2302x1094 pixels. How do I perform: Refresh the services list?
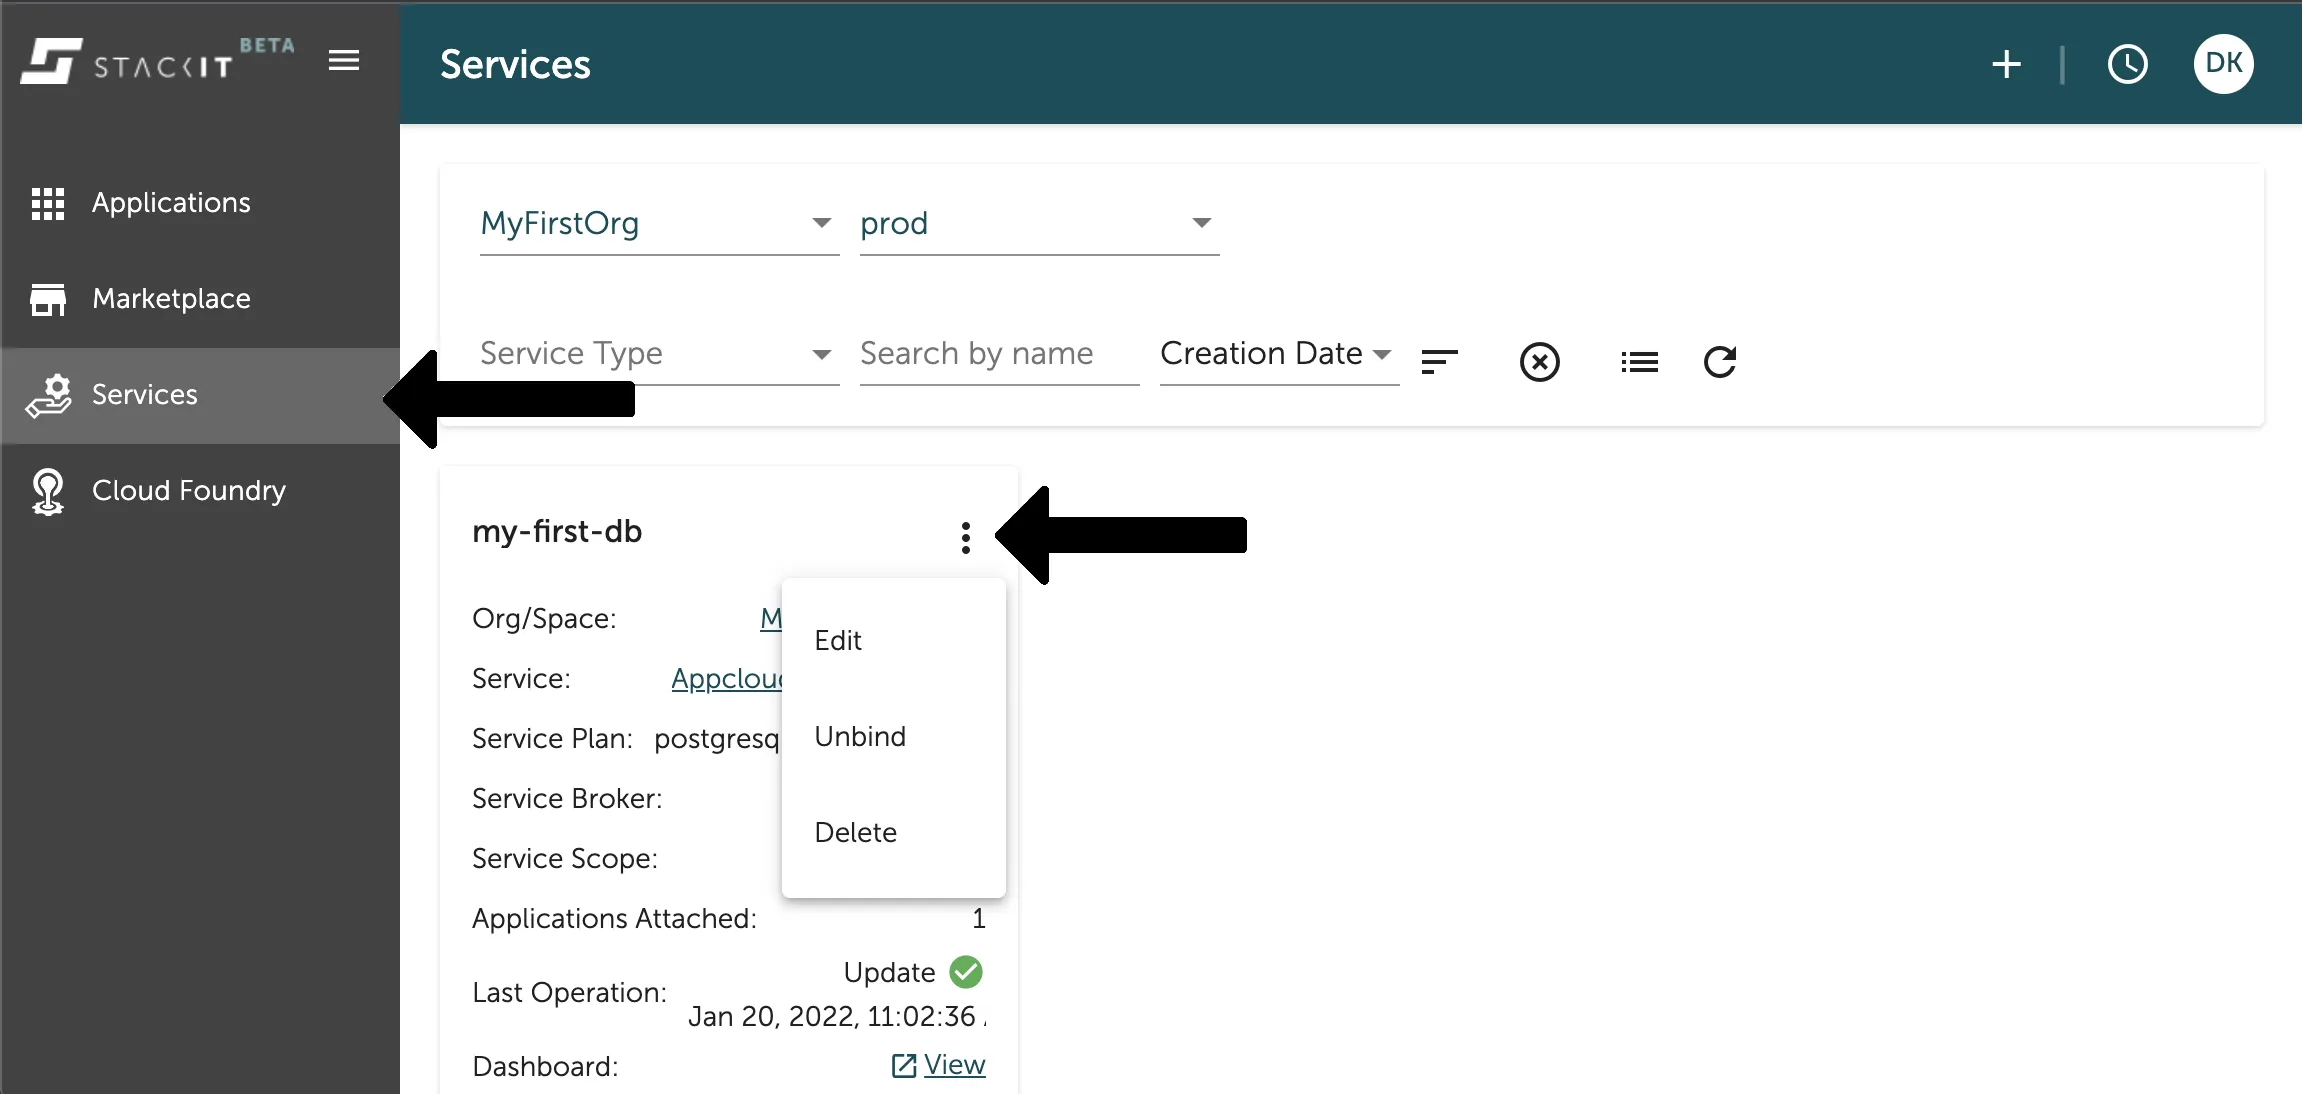pos(1719,361)
